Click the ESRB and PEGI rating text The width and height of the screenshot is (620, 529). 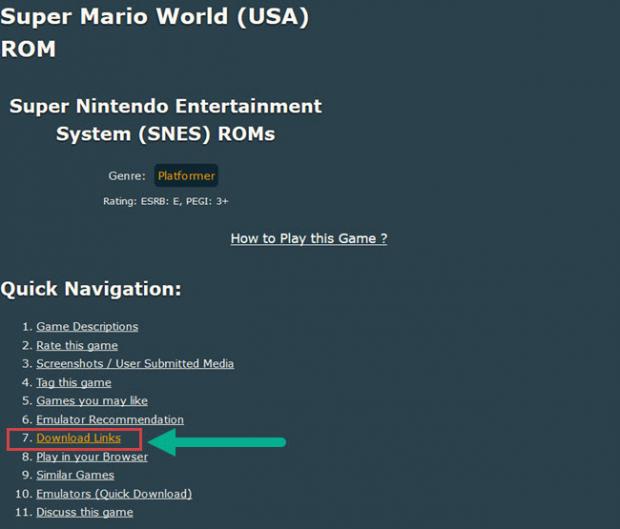166,201
